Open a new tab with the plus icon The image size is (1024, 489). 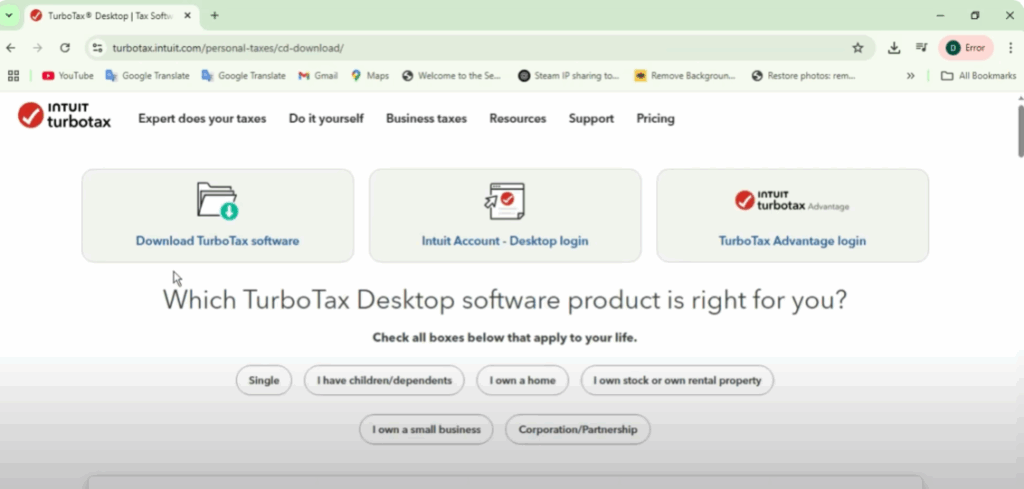214,16
